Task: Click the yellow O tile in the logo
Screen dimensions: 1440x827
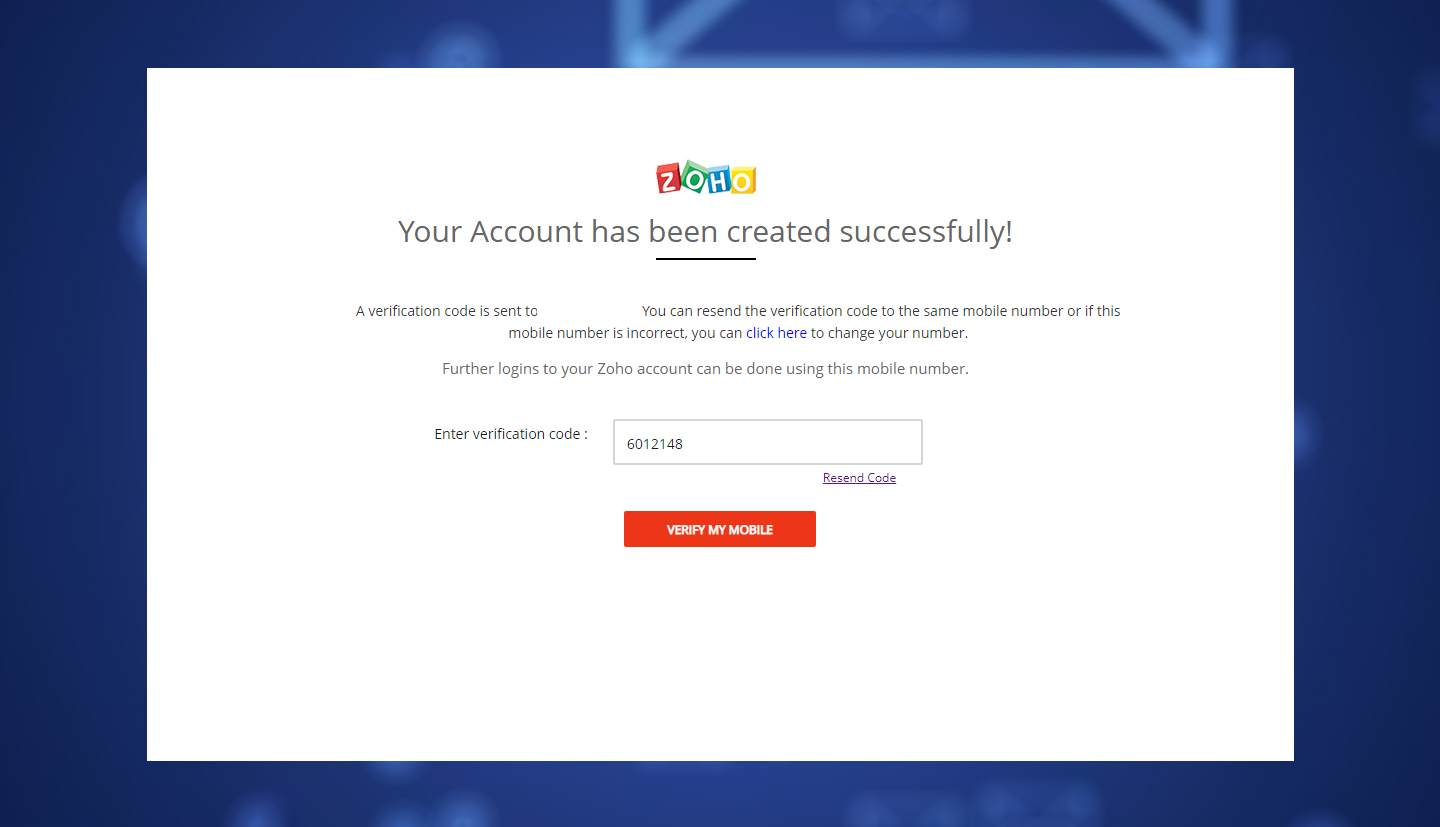Action: (743, 180)
